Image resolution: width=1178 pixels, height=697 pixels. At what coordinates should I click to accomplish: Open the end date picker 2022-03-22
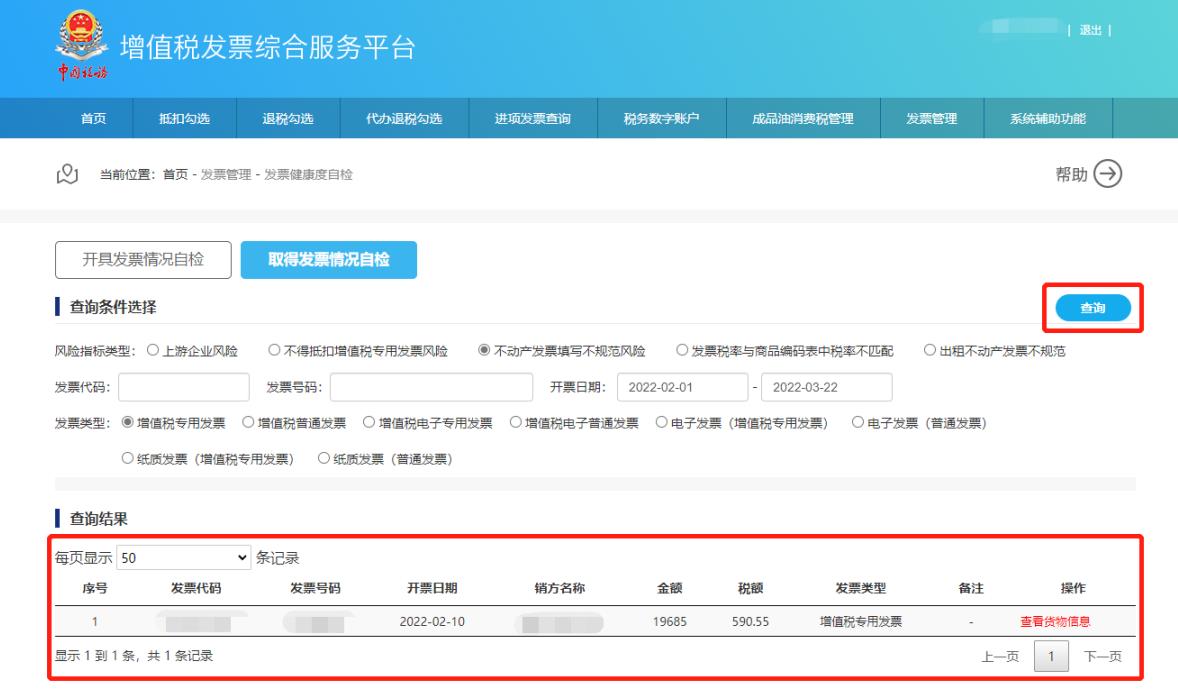[826, 387]
